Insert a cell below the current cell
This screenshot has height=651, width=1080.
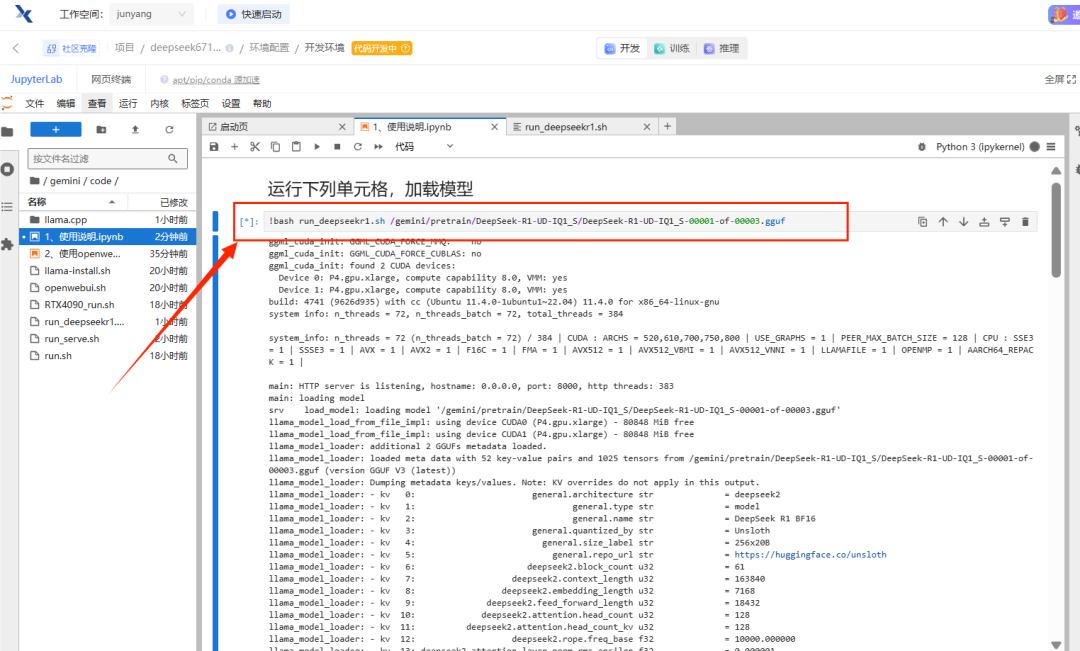point(1005,222)
